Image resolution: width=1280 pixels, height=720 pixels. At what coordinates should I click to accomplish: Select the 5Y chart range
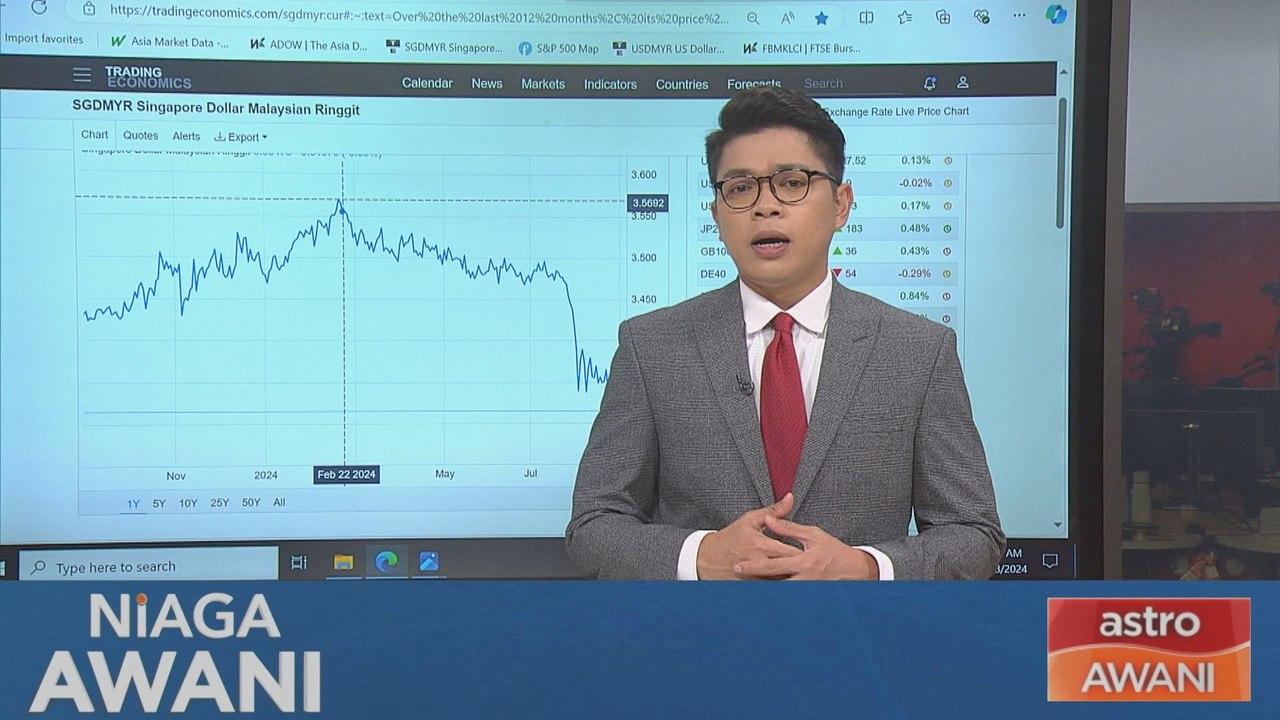(x=159, y=504)
